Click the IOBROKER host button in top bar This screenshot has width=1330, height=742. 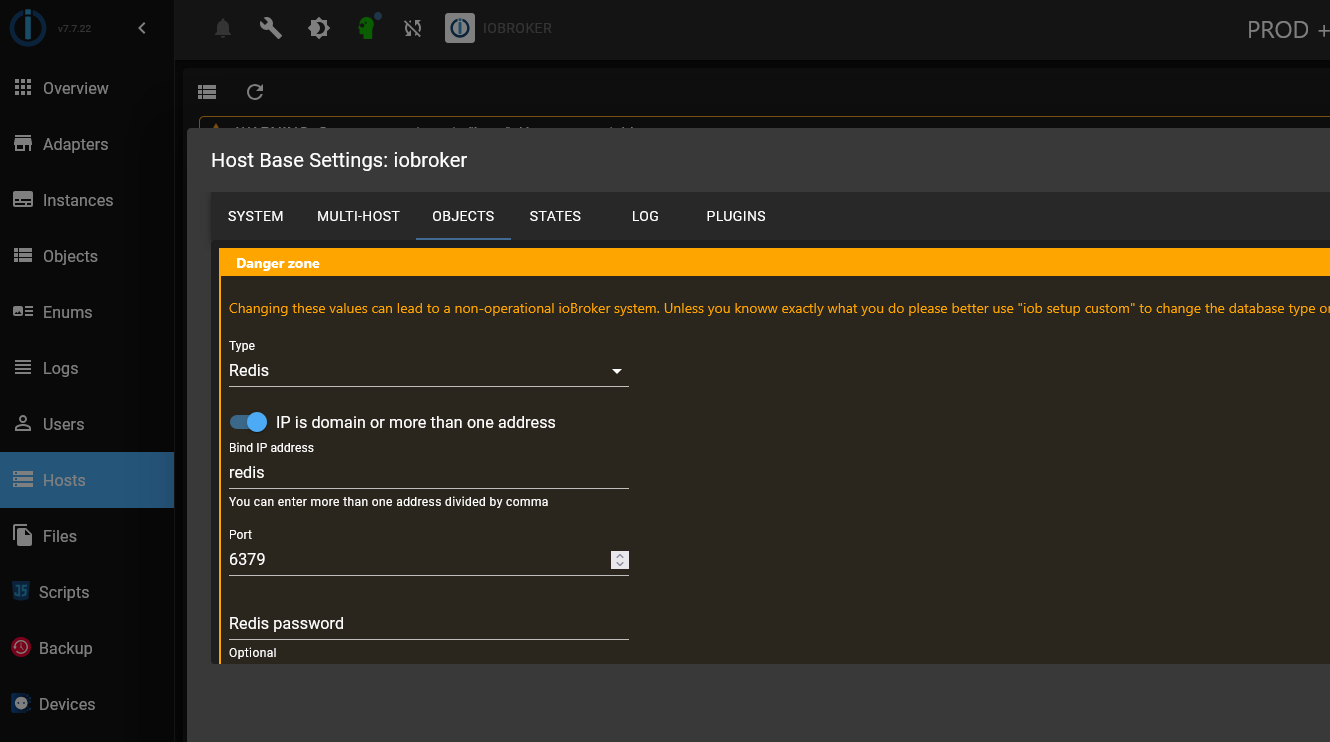tap(499, 29)
